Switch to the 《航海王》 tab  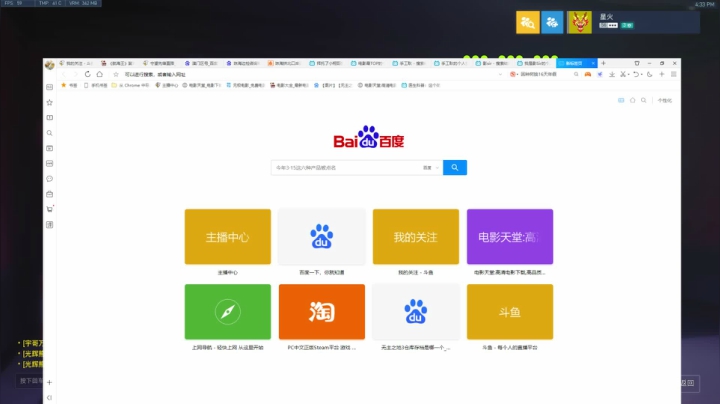pyautogui.click(x=117, y=63)
